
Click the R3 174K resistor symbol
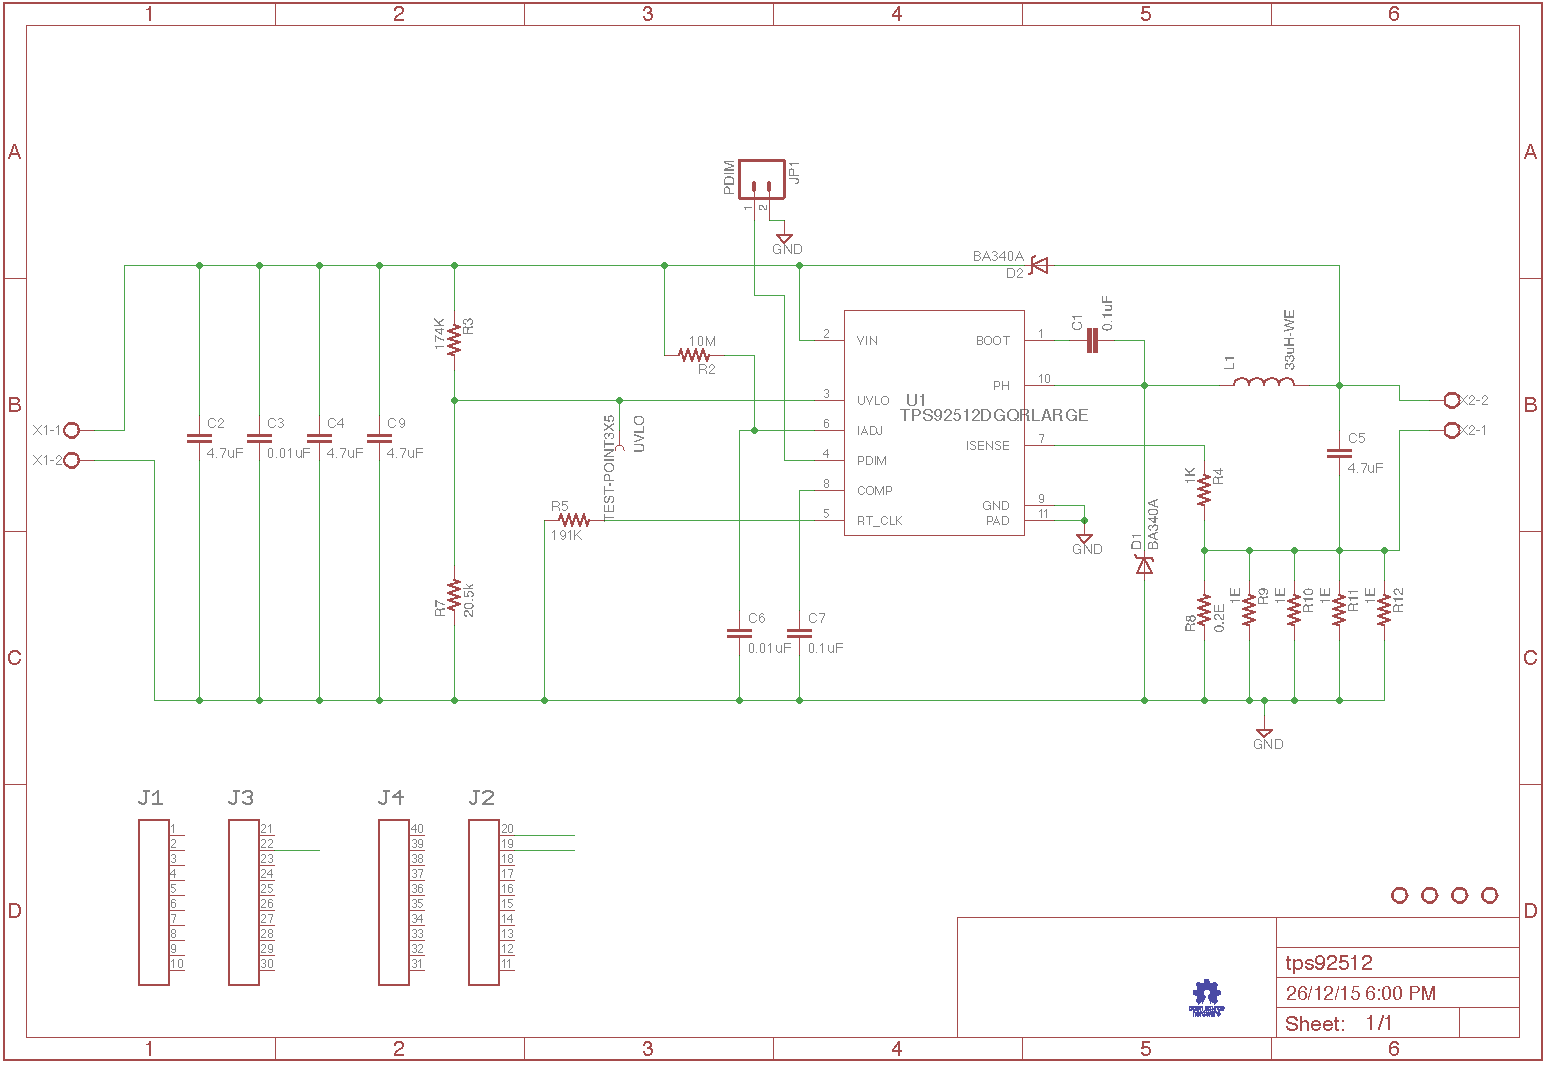(455, 339)
